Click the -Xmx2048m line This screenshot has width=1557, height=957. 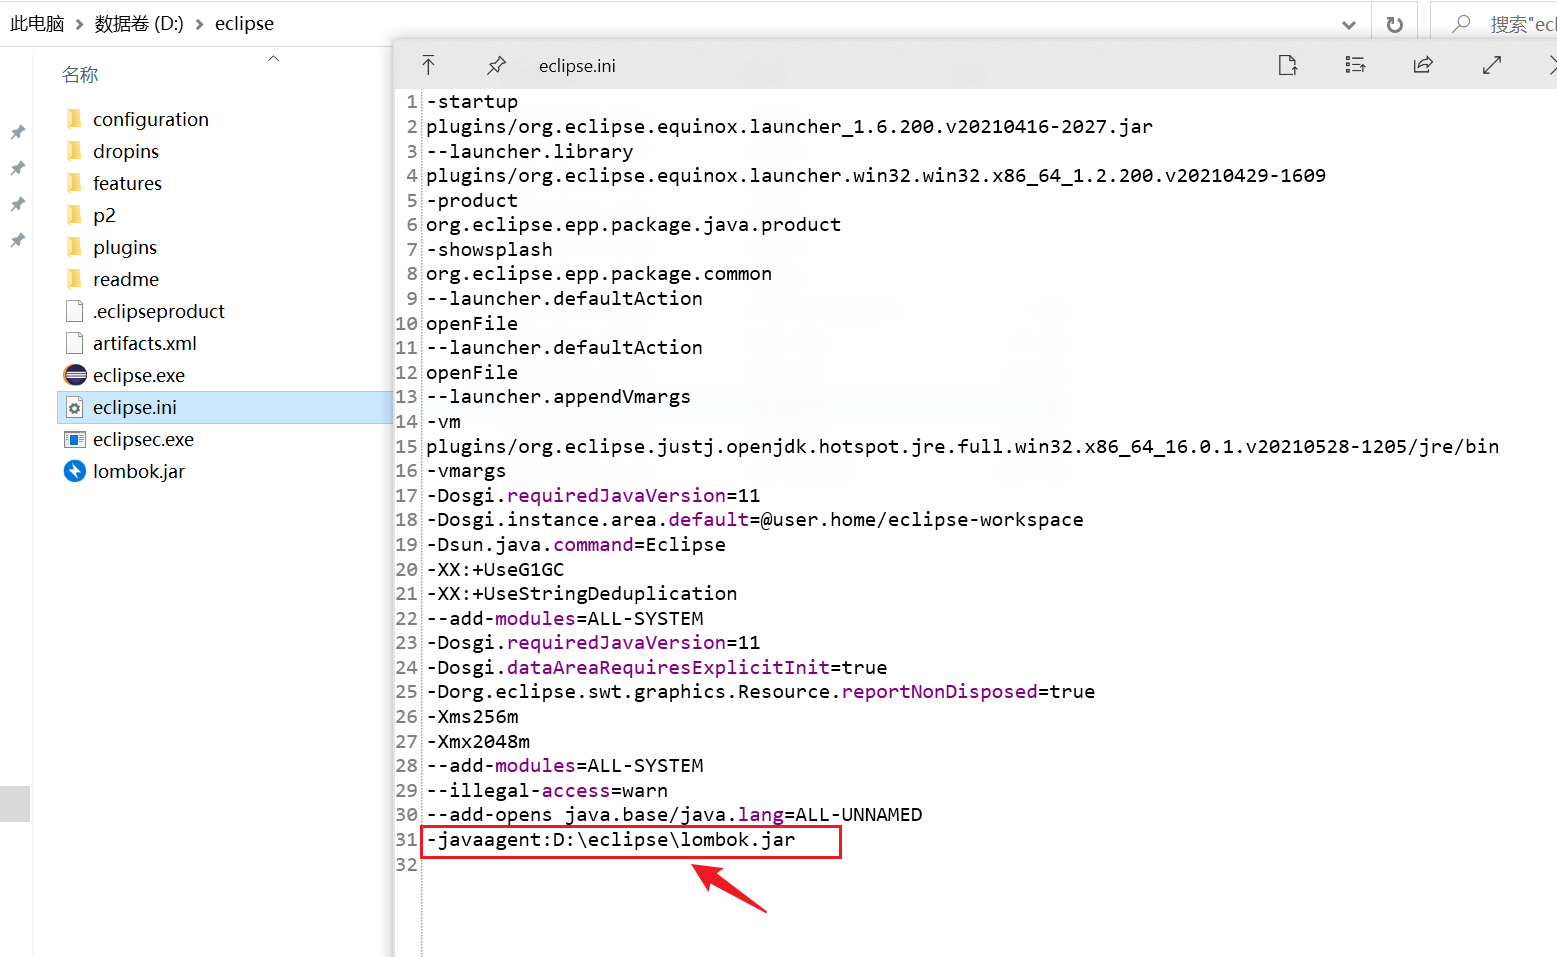pos(478,741)
